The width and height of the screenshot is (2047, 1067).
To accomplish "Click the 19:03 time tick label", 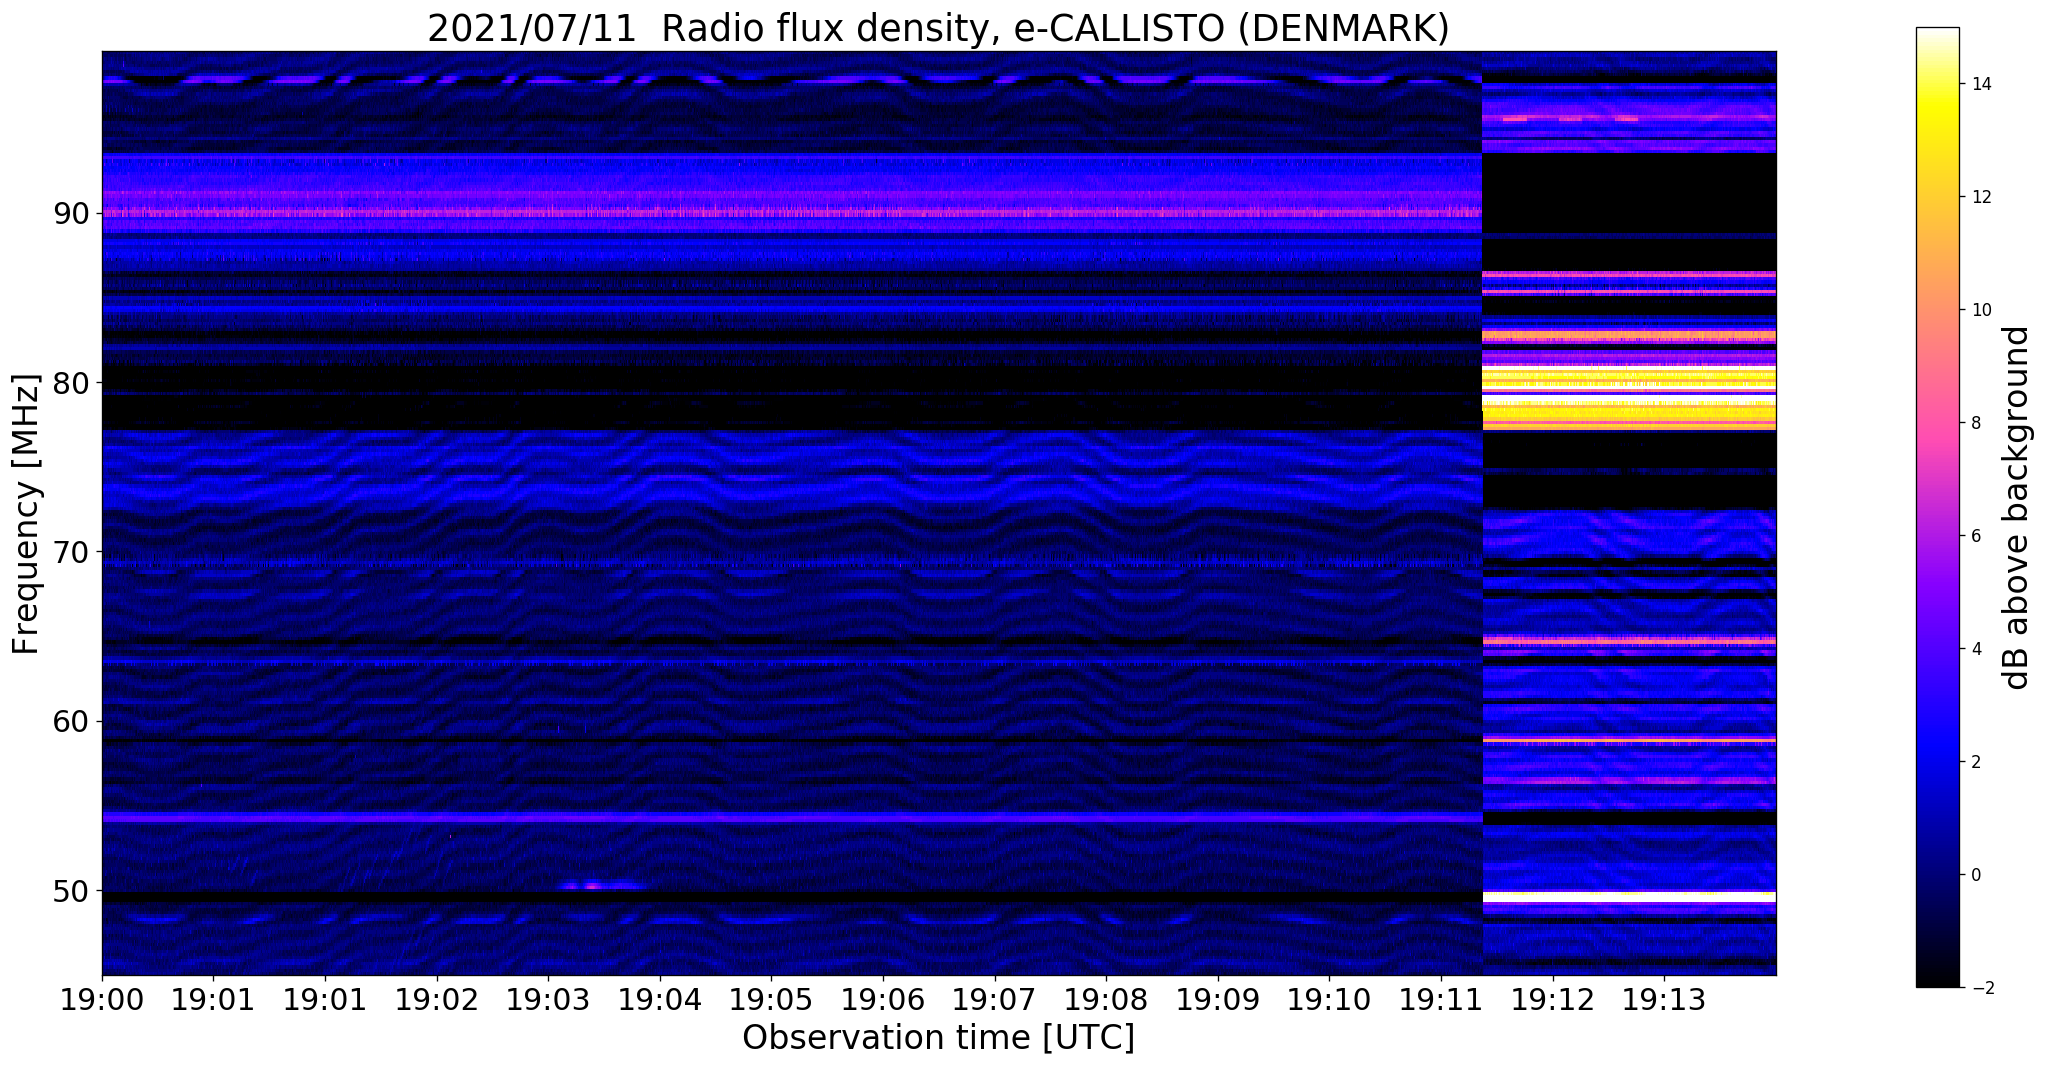I will [x=548, y=1000].
